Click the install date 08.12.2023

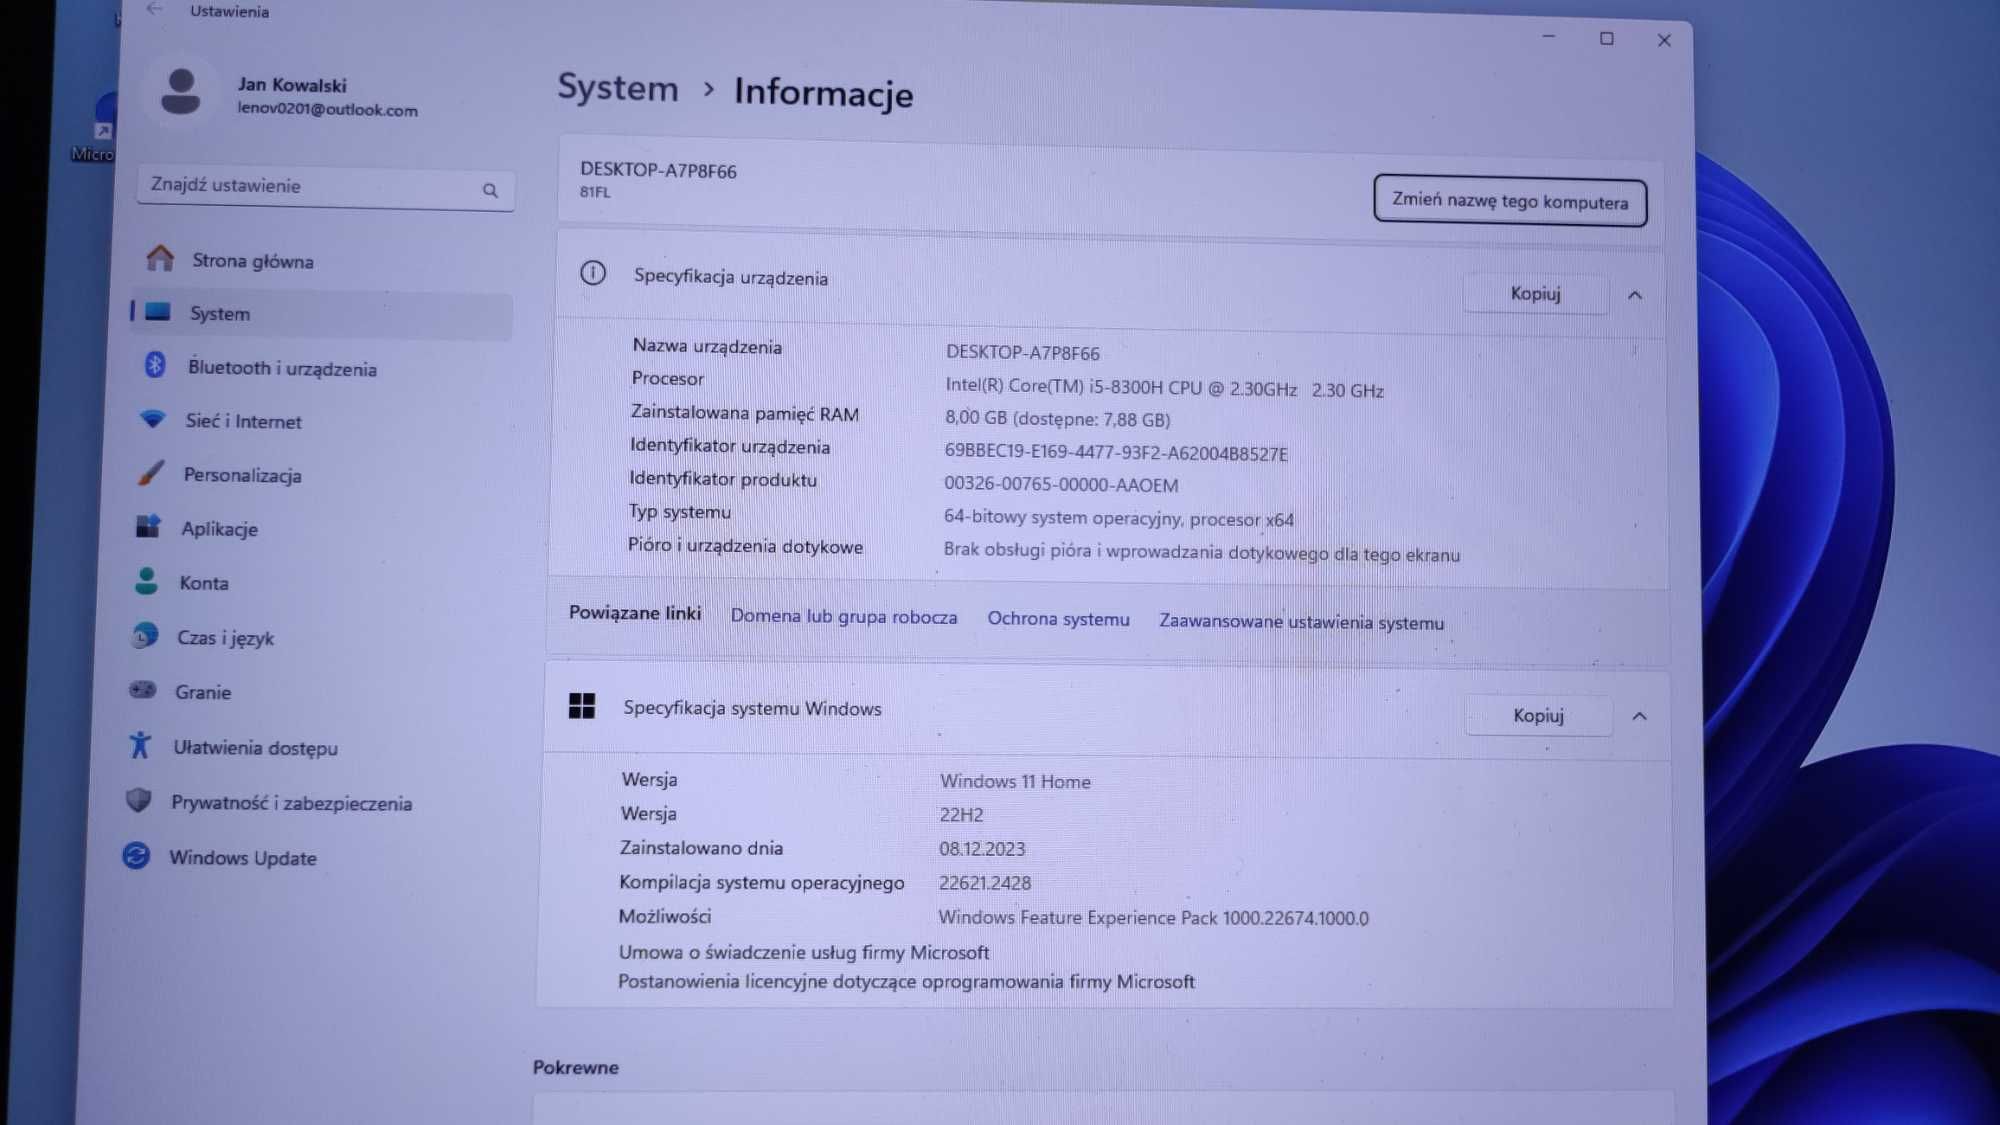point(982,849)
